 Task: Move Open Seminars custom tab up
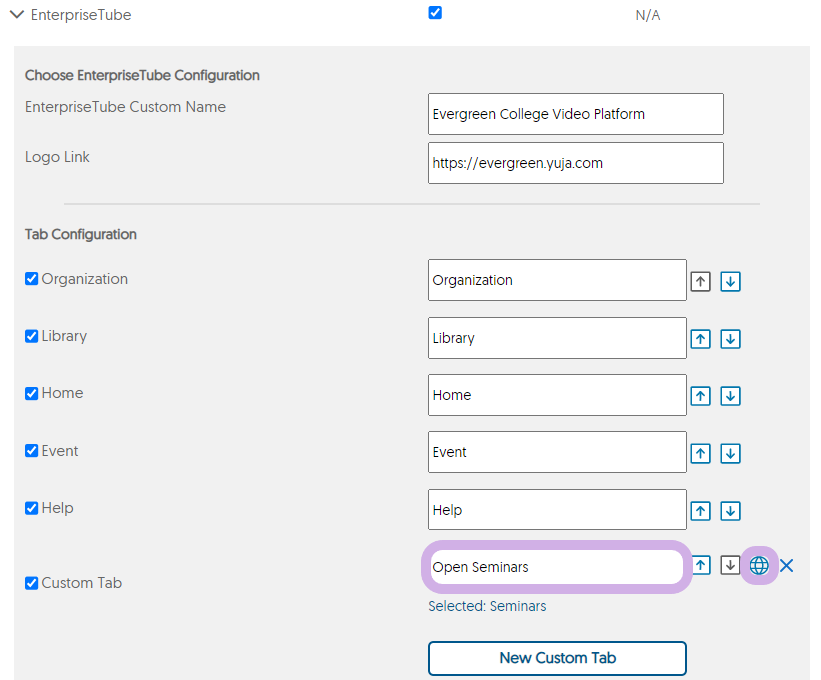tap(702, 565)
